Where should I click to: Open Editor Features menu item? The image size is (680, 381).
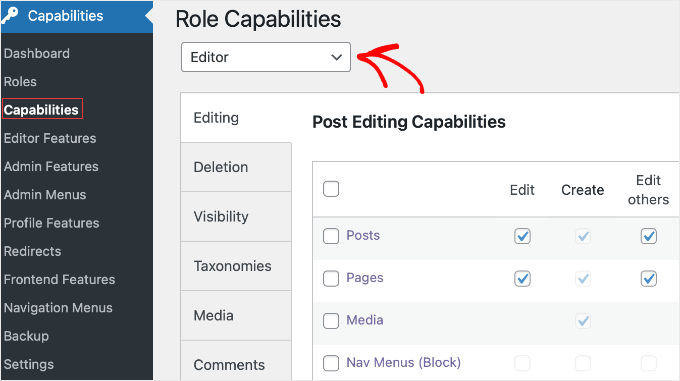pos(50,138)
